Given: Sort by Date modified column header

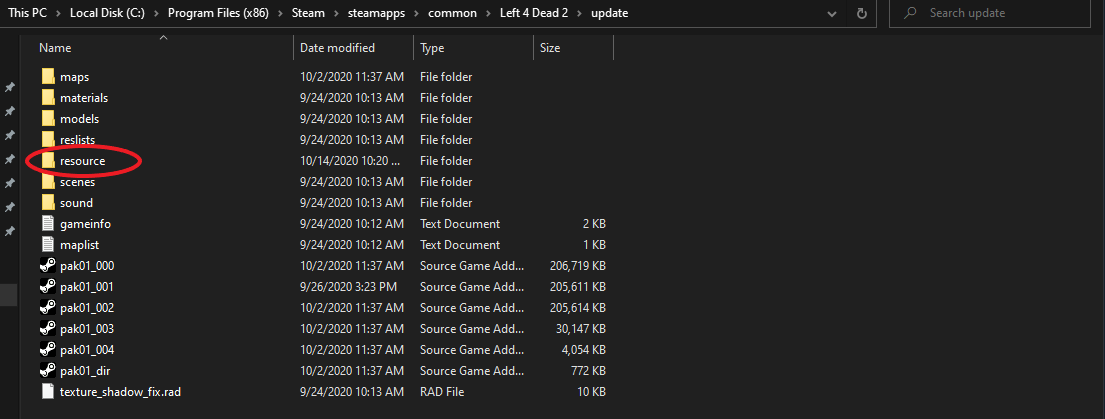Looking at the screenshot, I should [x=337, y=48].
